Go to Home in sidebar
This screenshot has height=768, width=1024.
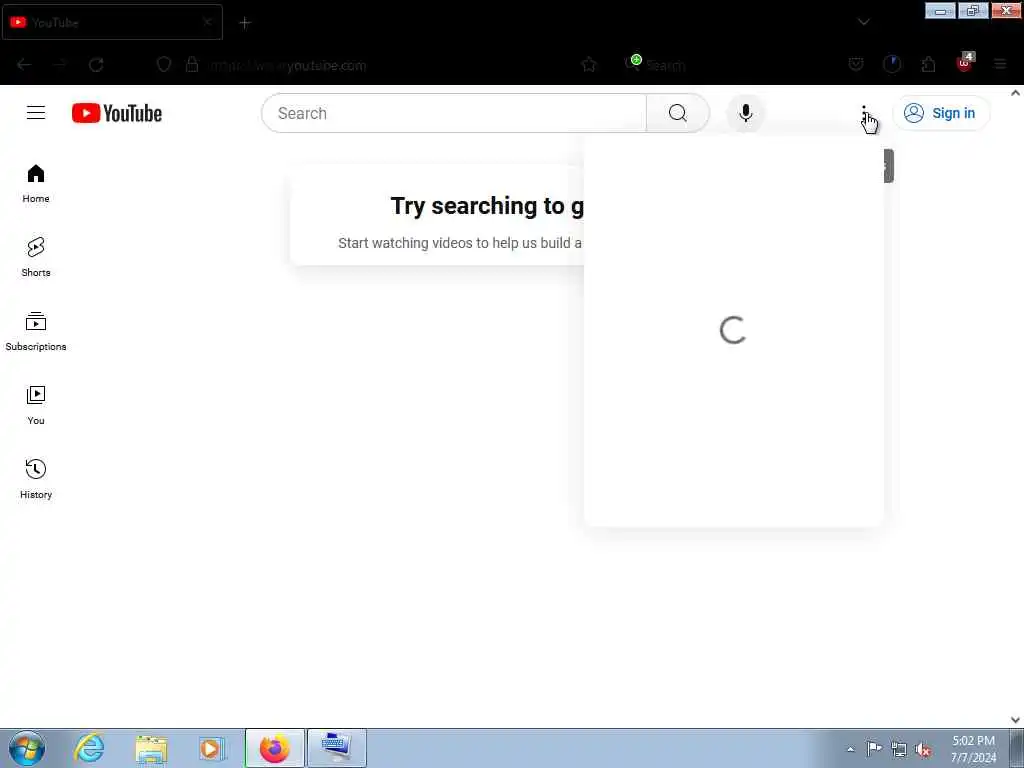(36, 184)
